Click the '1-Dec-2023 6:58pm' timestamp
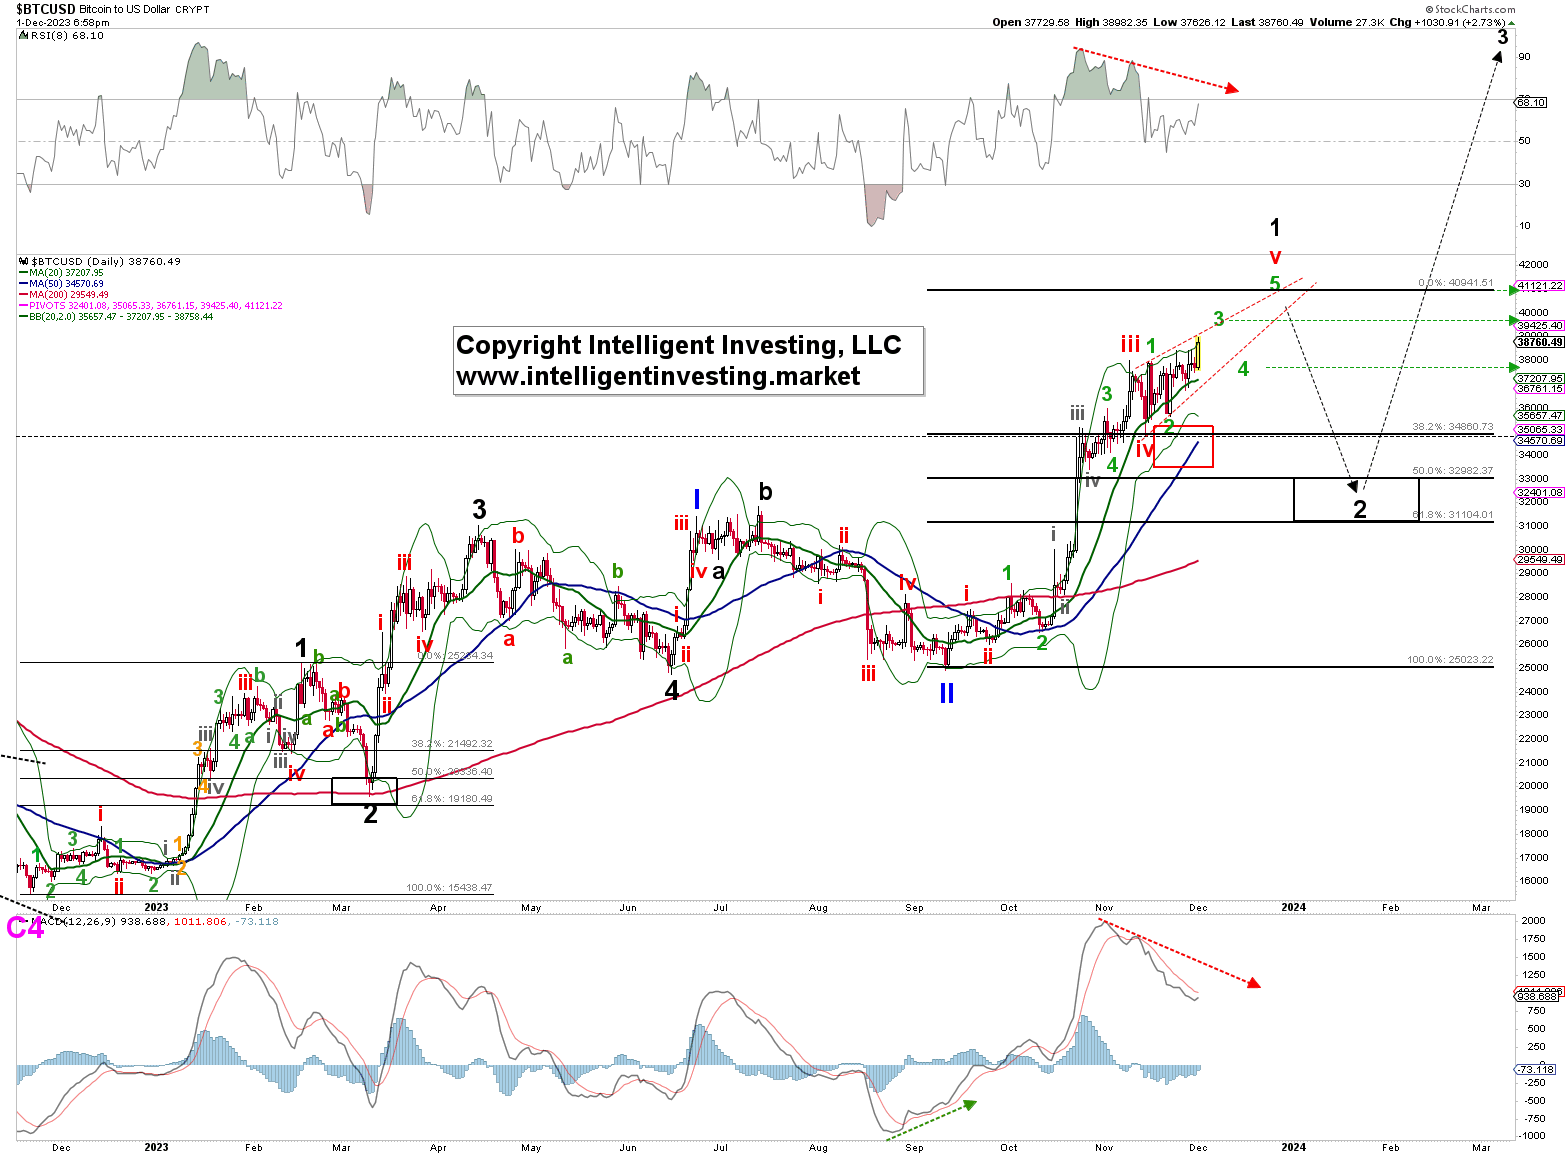Screen dimensions: 1565x1157 (63, 22)
